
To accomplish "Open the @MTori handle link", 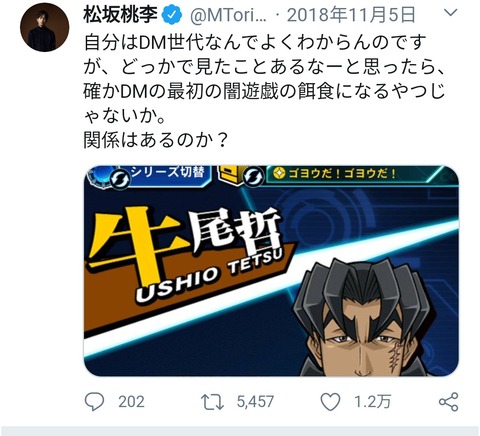I will click(228, 15).
